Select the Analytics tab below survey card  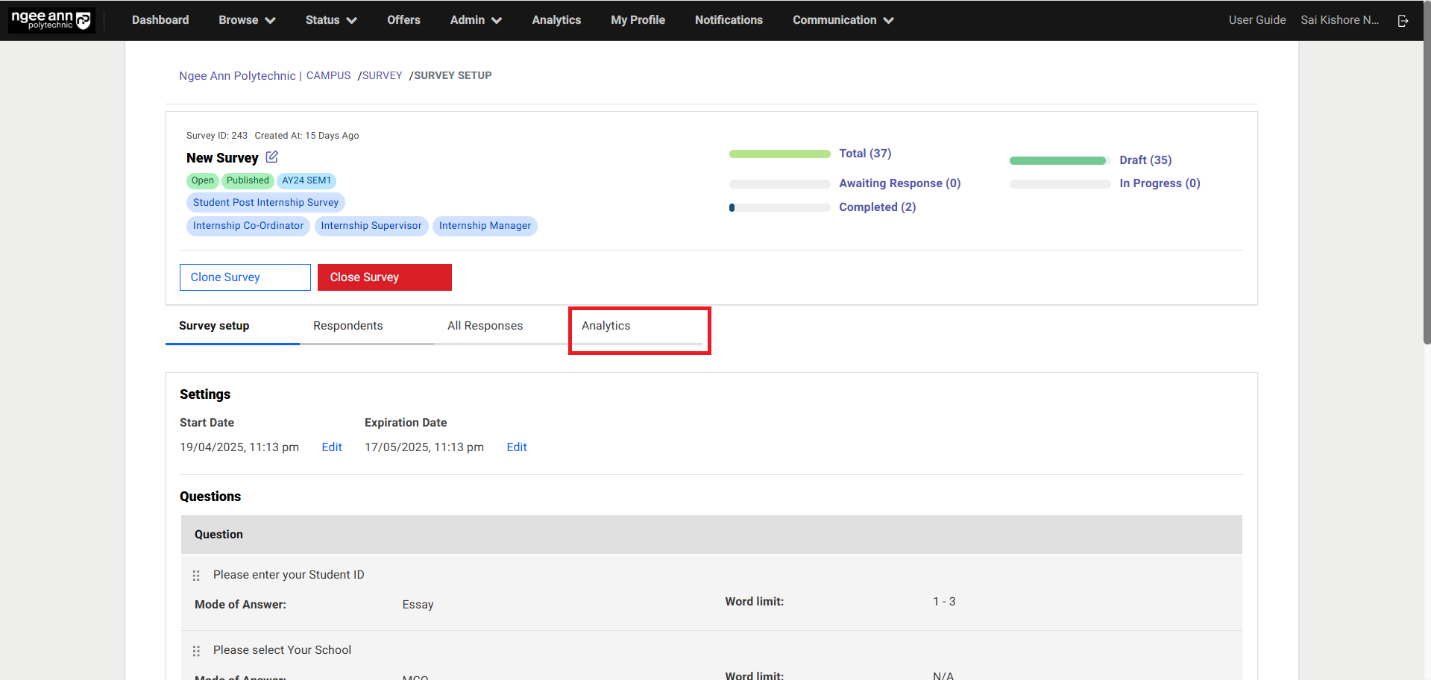click(x=606, y=326)
